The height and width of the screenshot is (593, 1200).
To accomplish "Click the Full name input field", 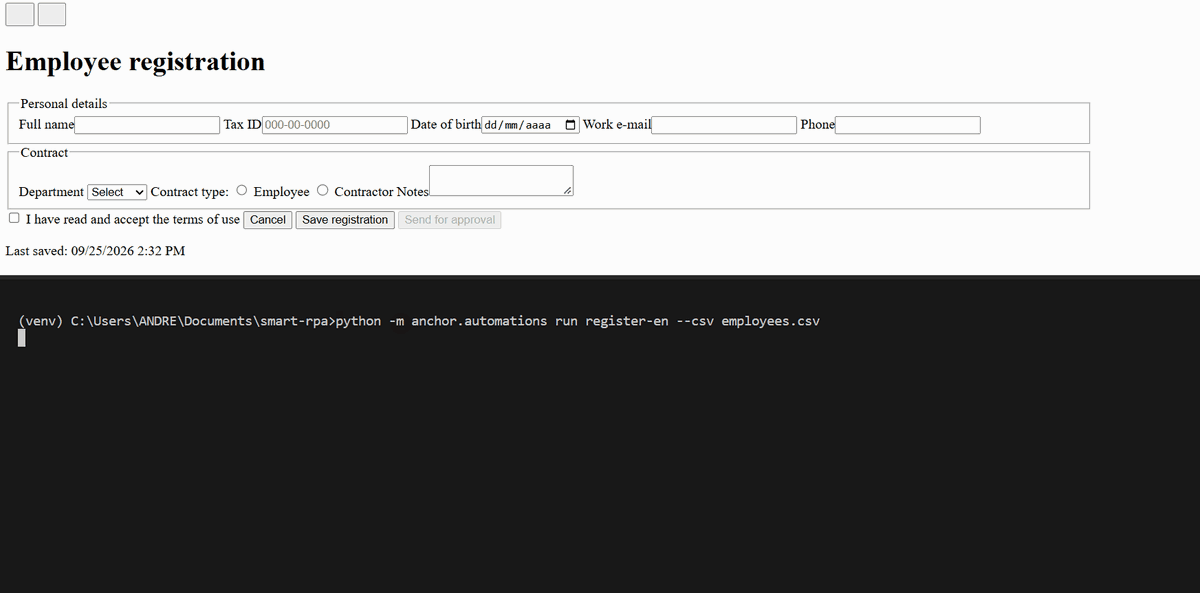I will [x=147, y=125].
